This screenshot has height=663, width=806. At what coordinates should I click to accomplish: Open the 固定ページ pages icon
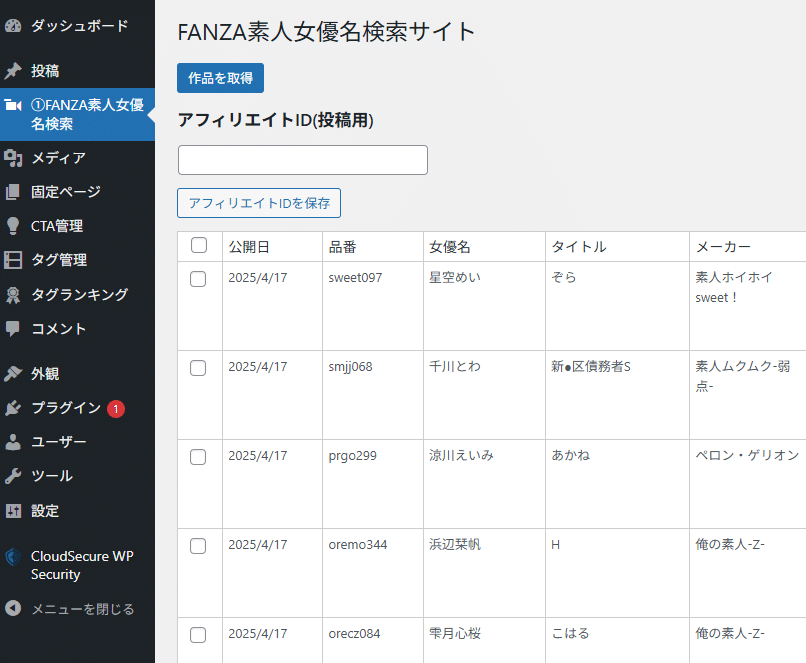(x=14, y=191)
